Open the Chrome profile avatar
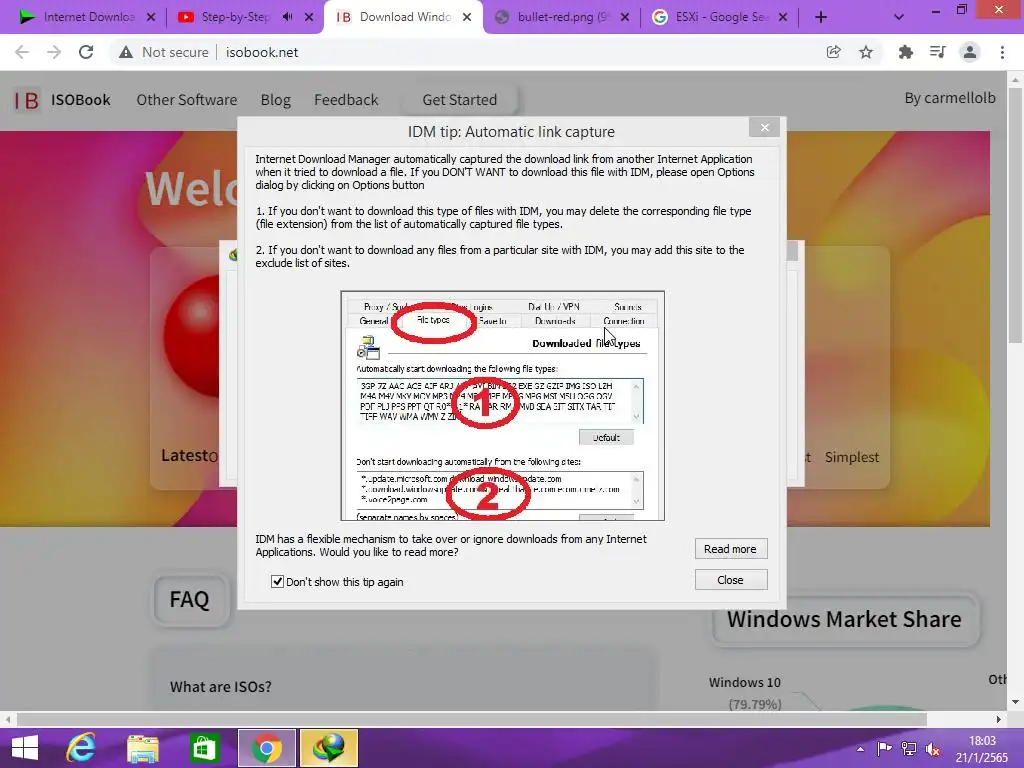This screenshot has height=768, width=1024. coord(970,52)
